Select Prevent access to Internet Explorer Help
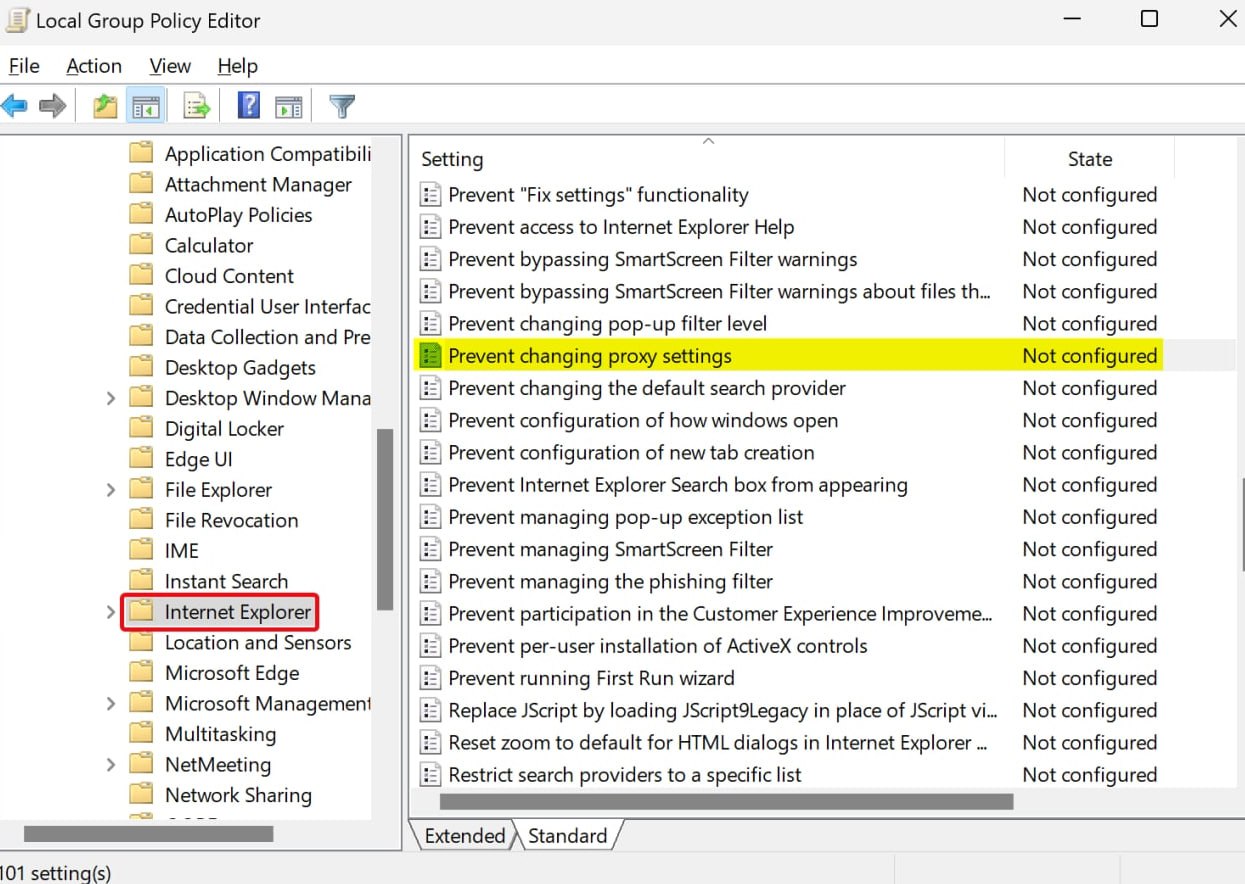 pos(621,227)
